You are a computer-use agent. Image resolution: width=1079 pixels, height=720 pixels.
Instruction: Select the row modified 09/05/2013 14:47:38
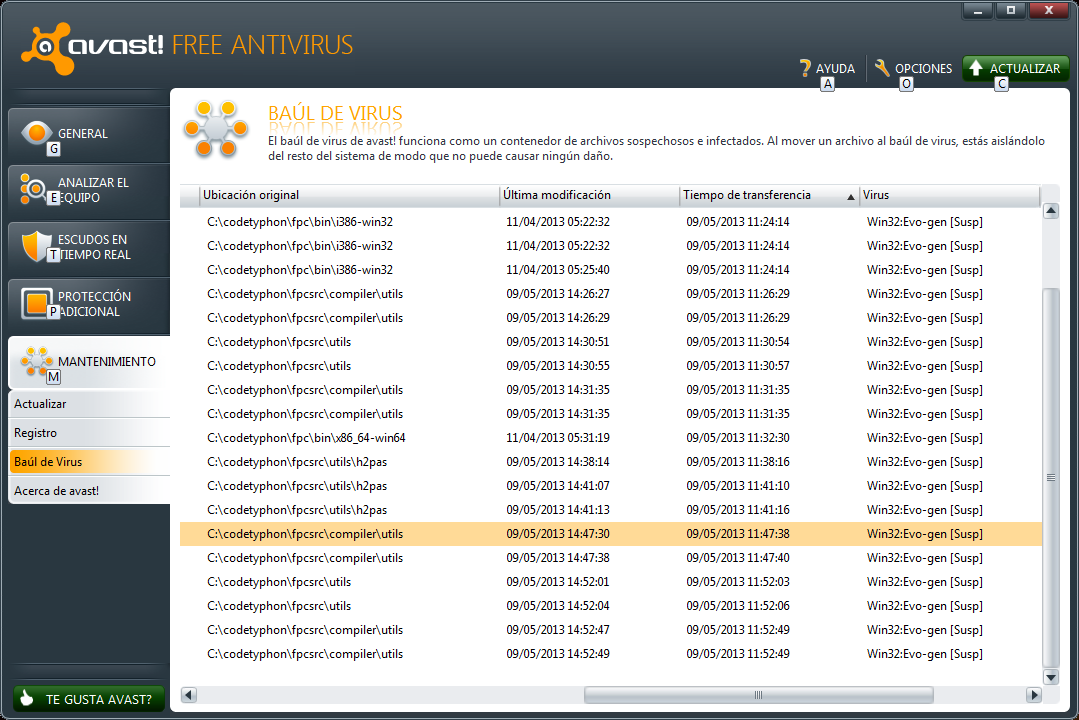[610, 558]
